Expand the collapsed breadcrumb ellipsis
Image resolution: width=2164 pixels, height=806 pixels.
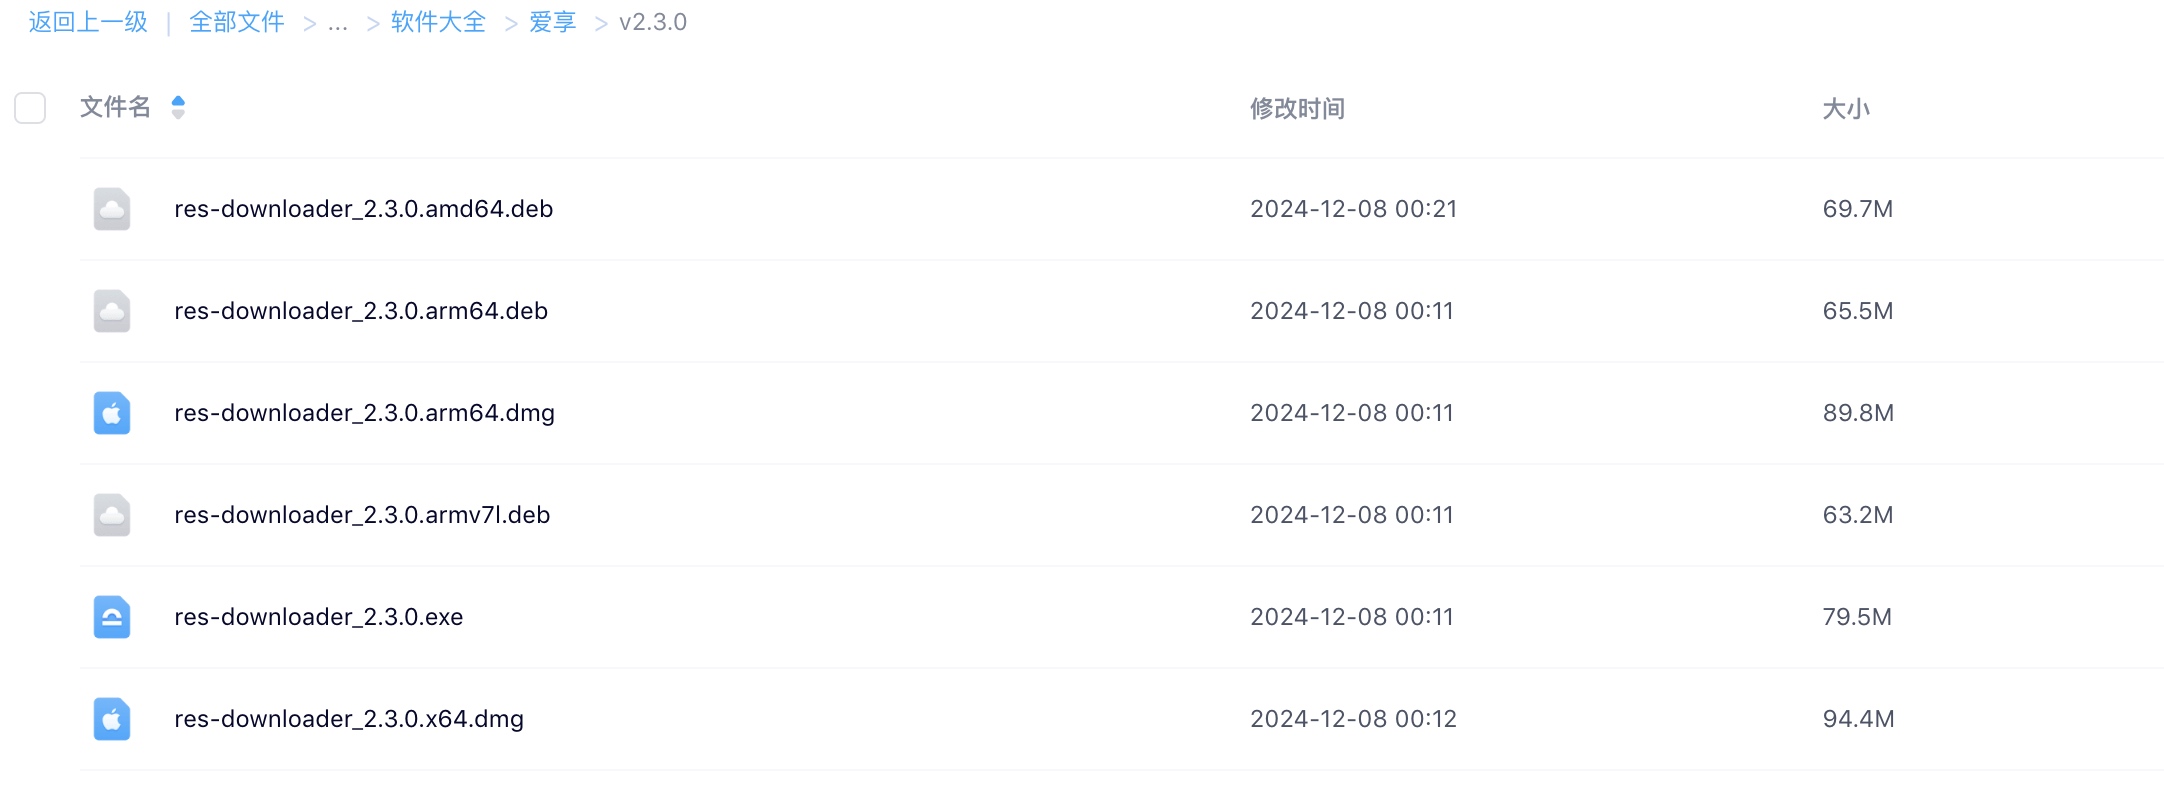[x=338, y=23]
